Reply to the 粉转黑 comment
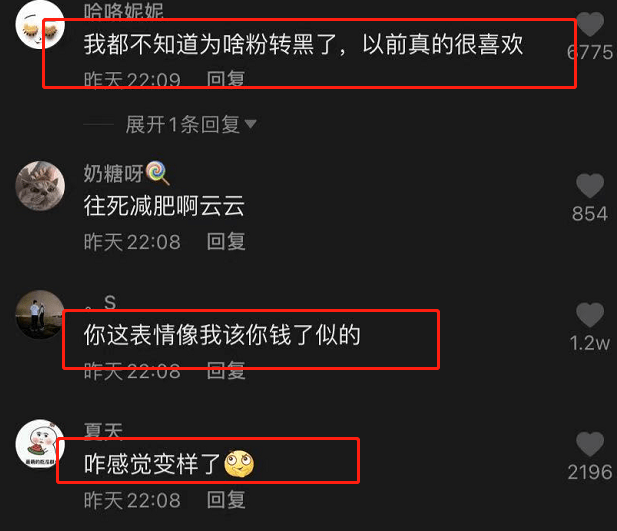This screenshot has width=617, height=531. (x=226, y=80)
